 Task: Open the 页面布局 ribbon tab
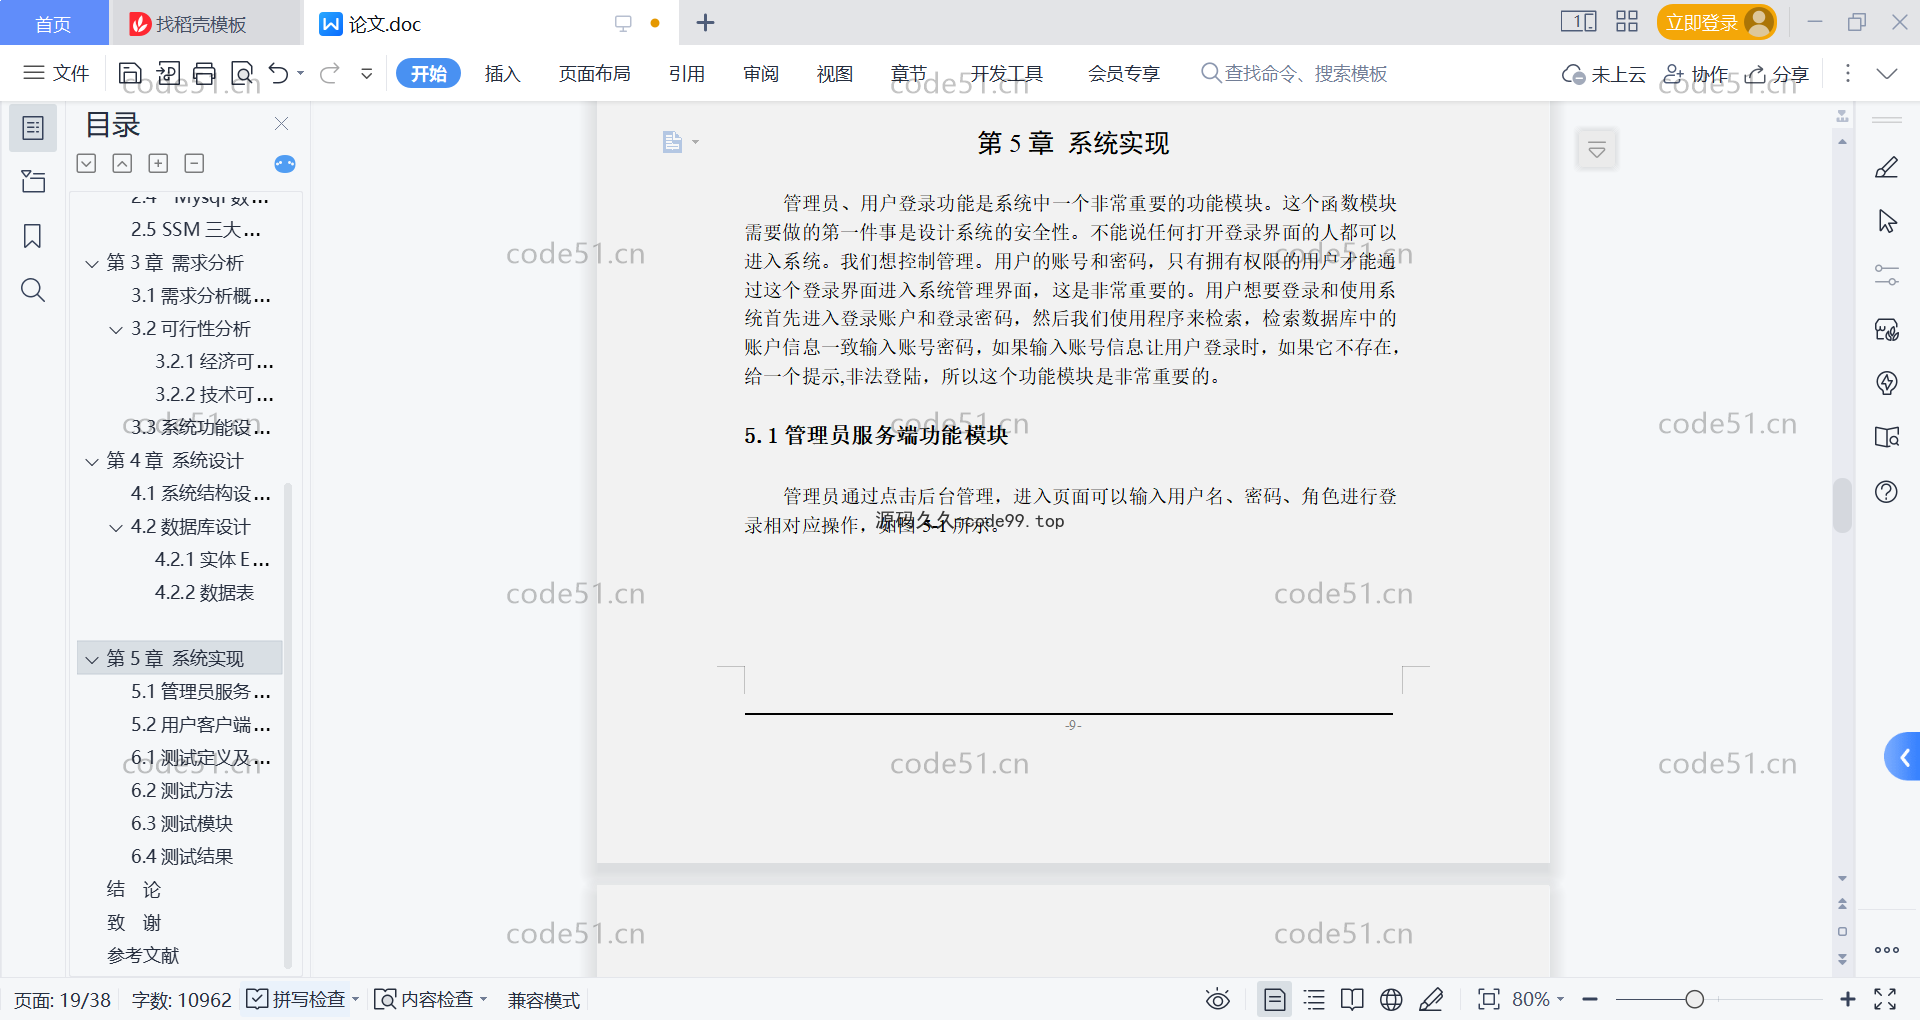click(594, 74)
